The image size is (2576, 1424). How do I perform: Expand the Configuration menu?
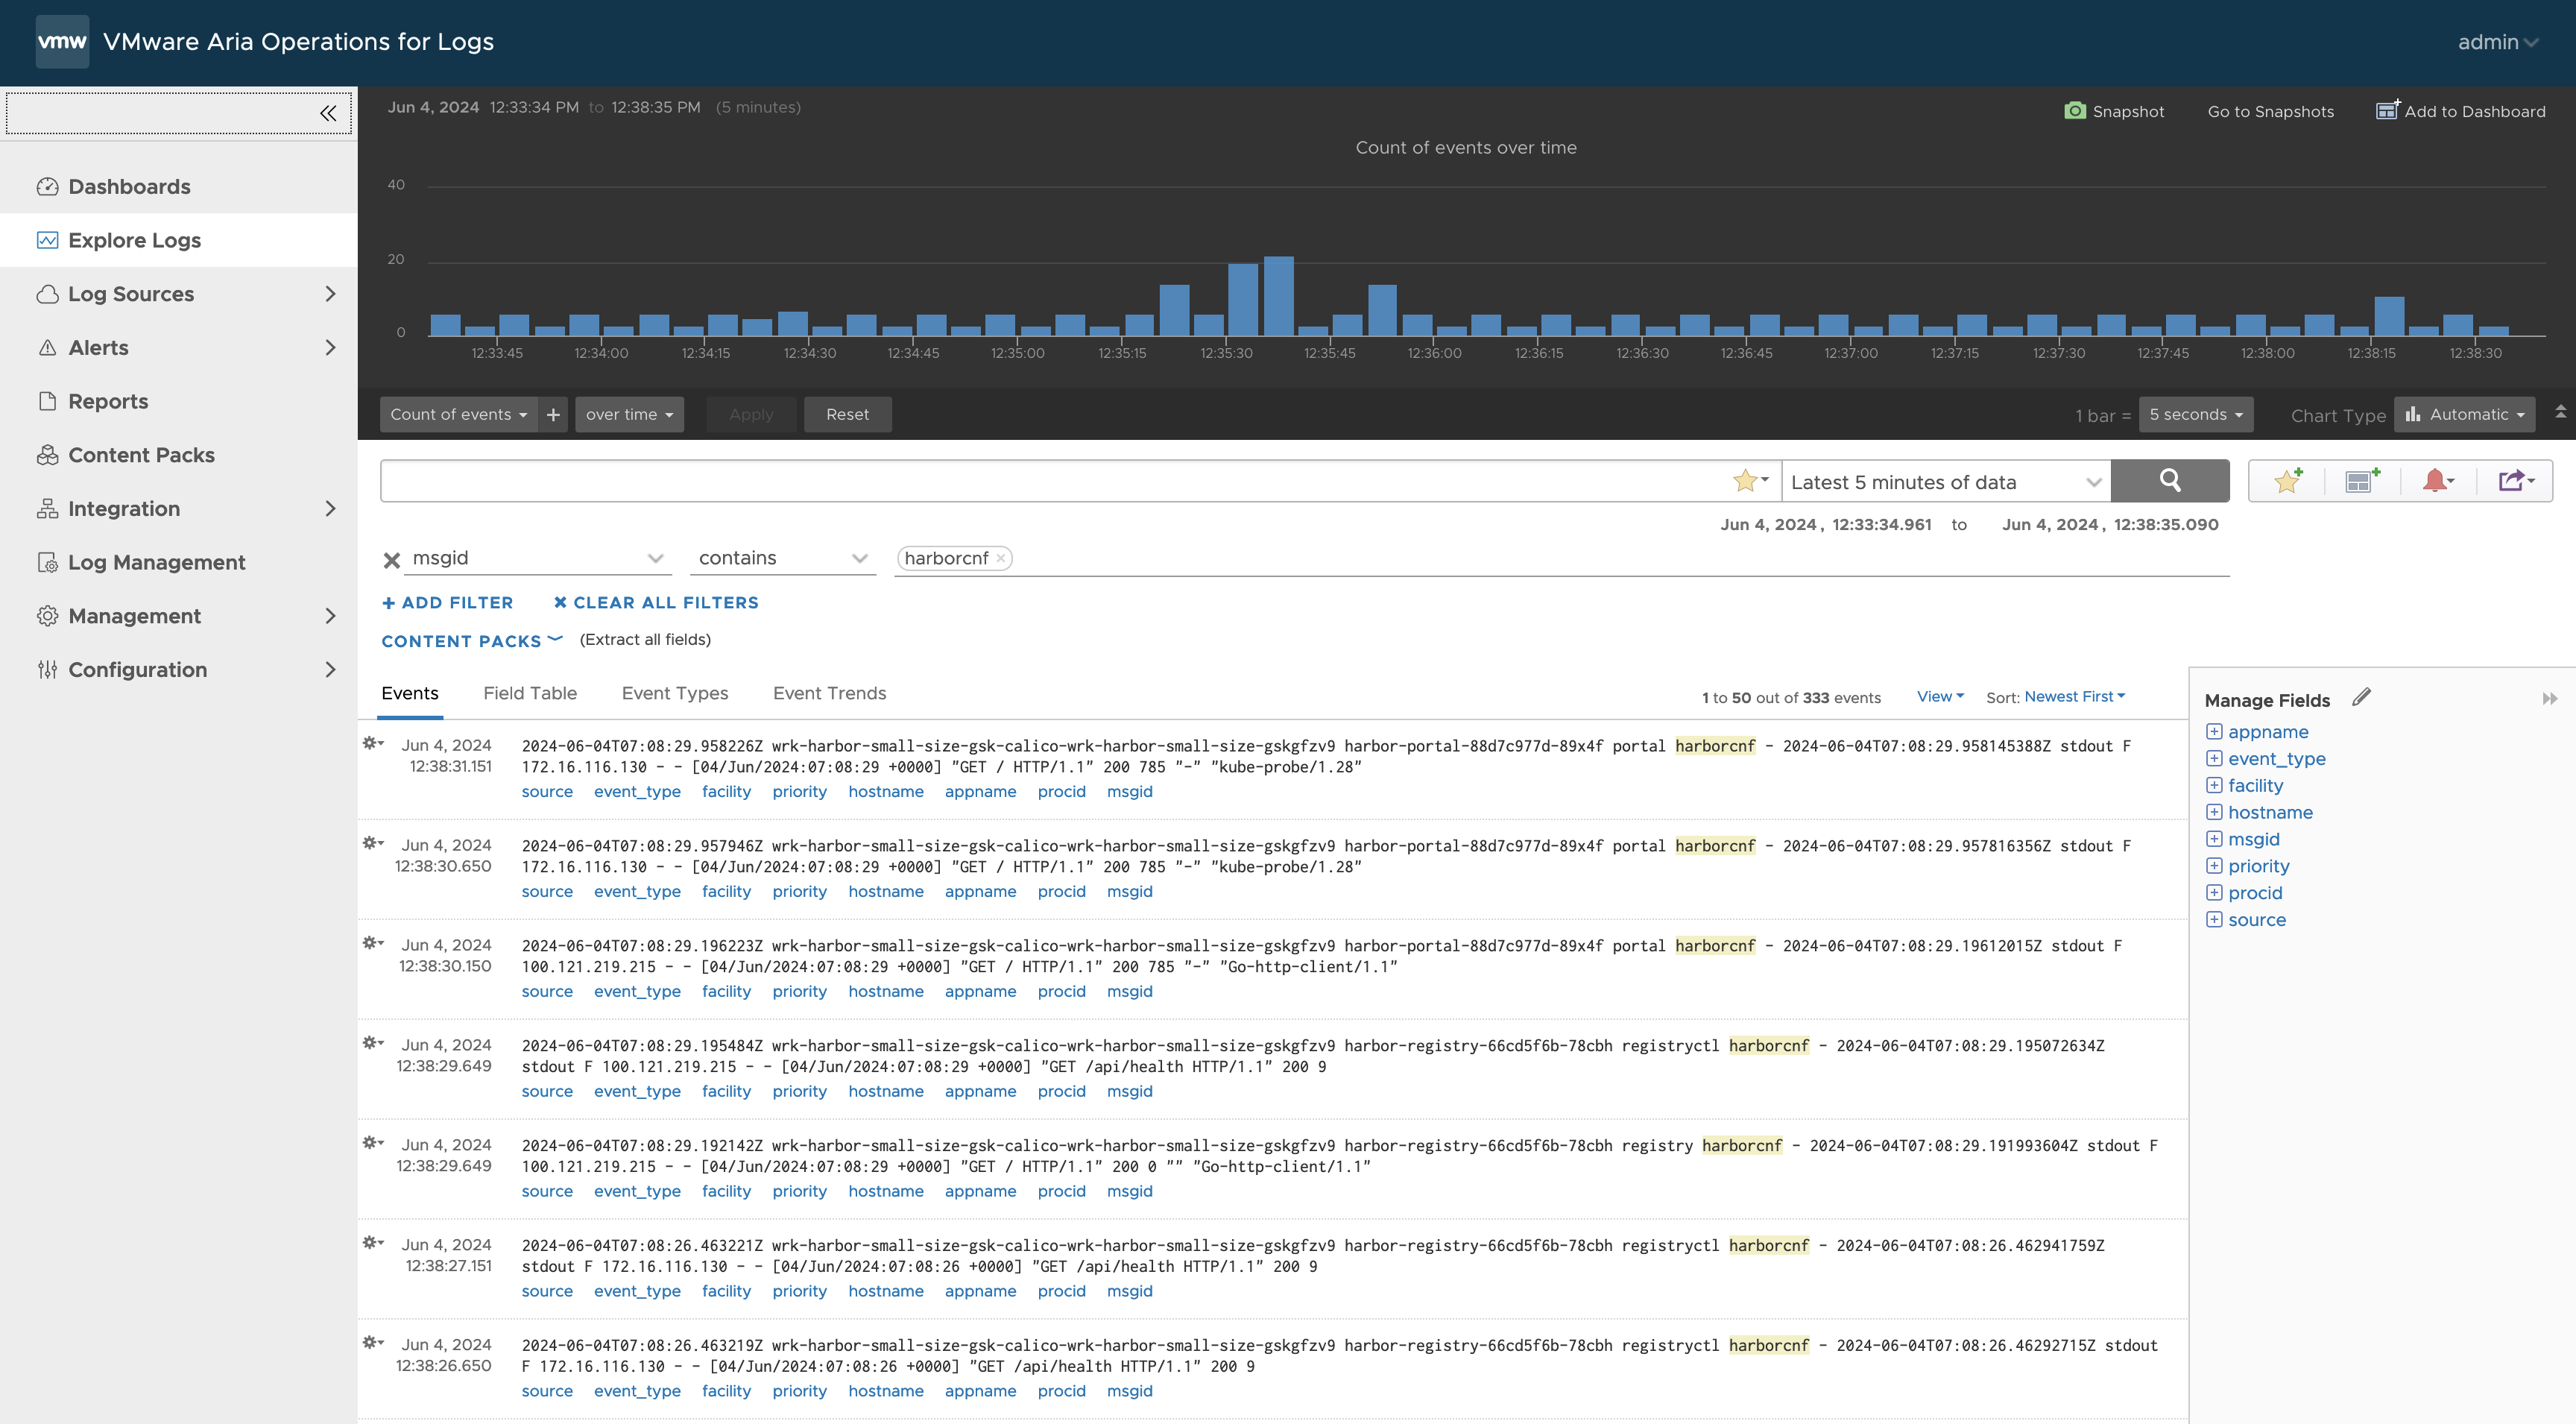pos(330,669)
